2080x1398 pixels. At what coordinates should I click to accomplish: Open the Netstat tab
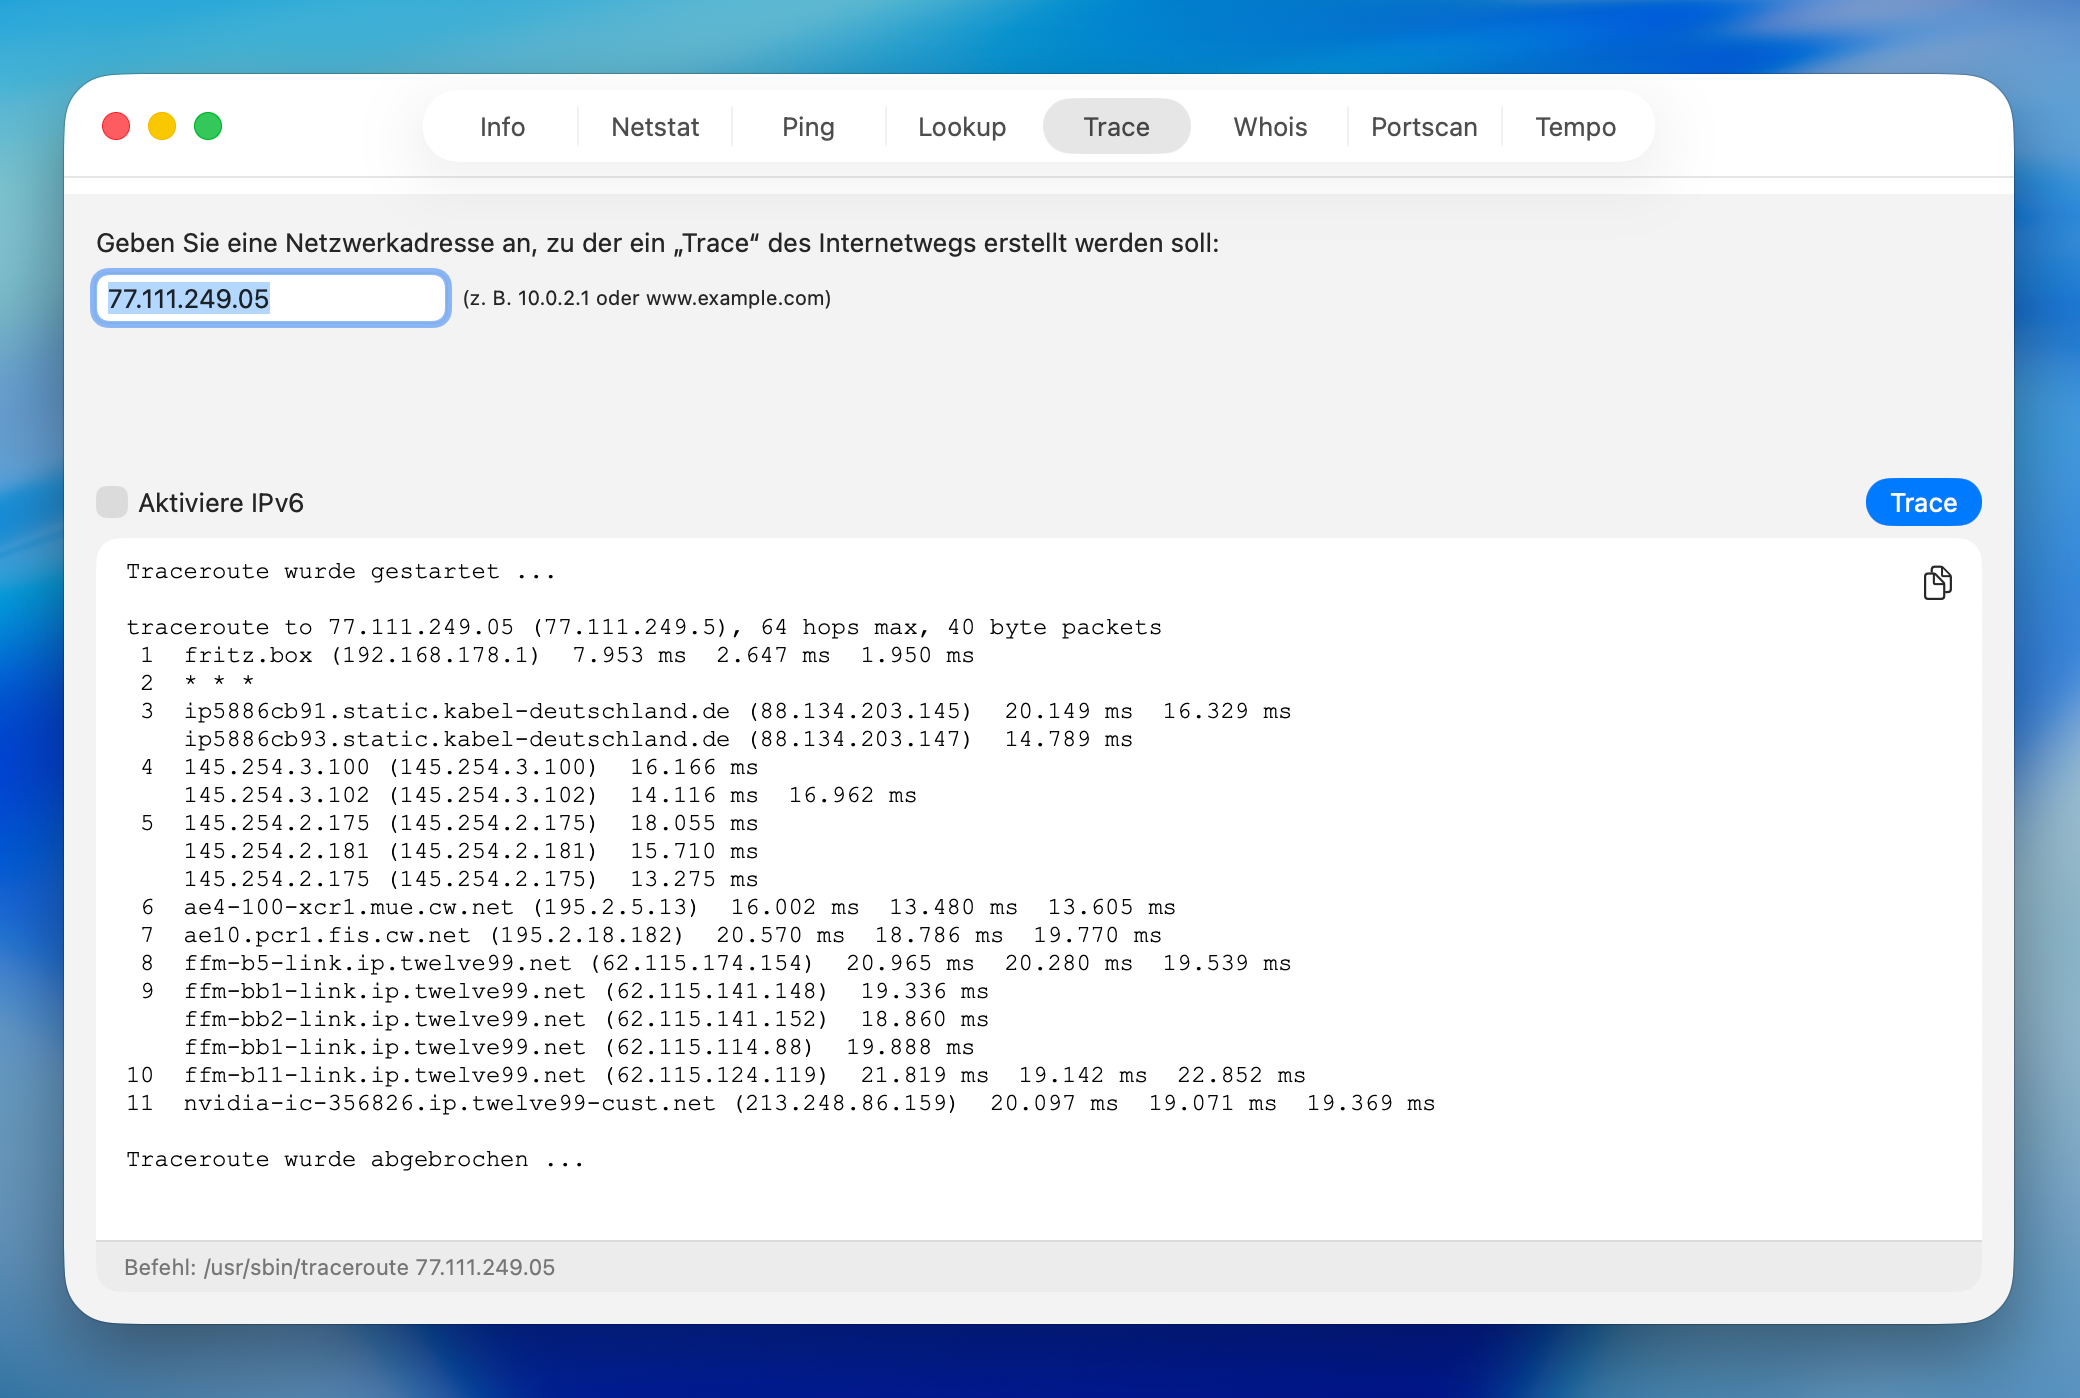pos(655,127)
